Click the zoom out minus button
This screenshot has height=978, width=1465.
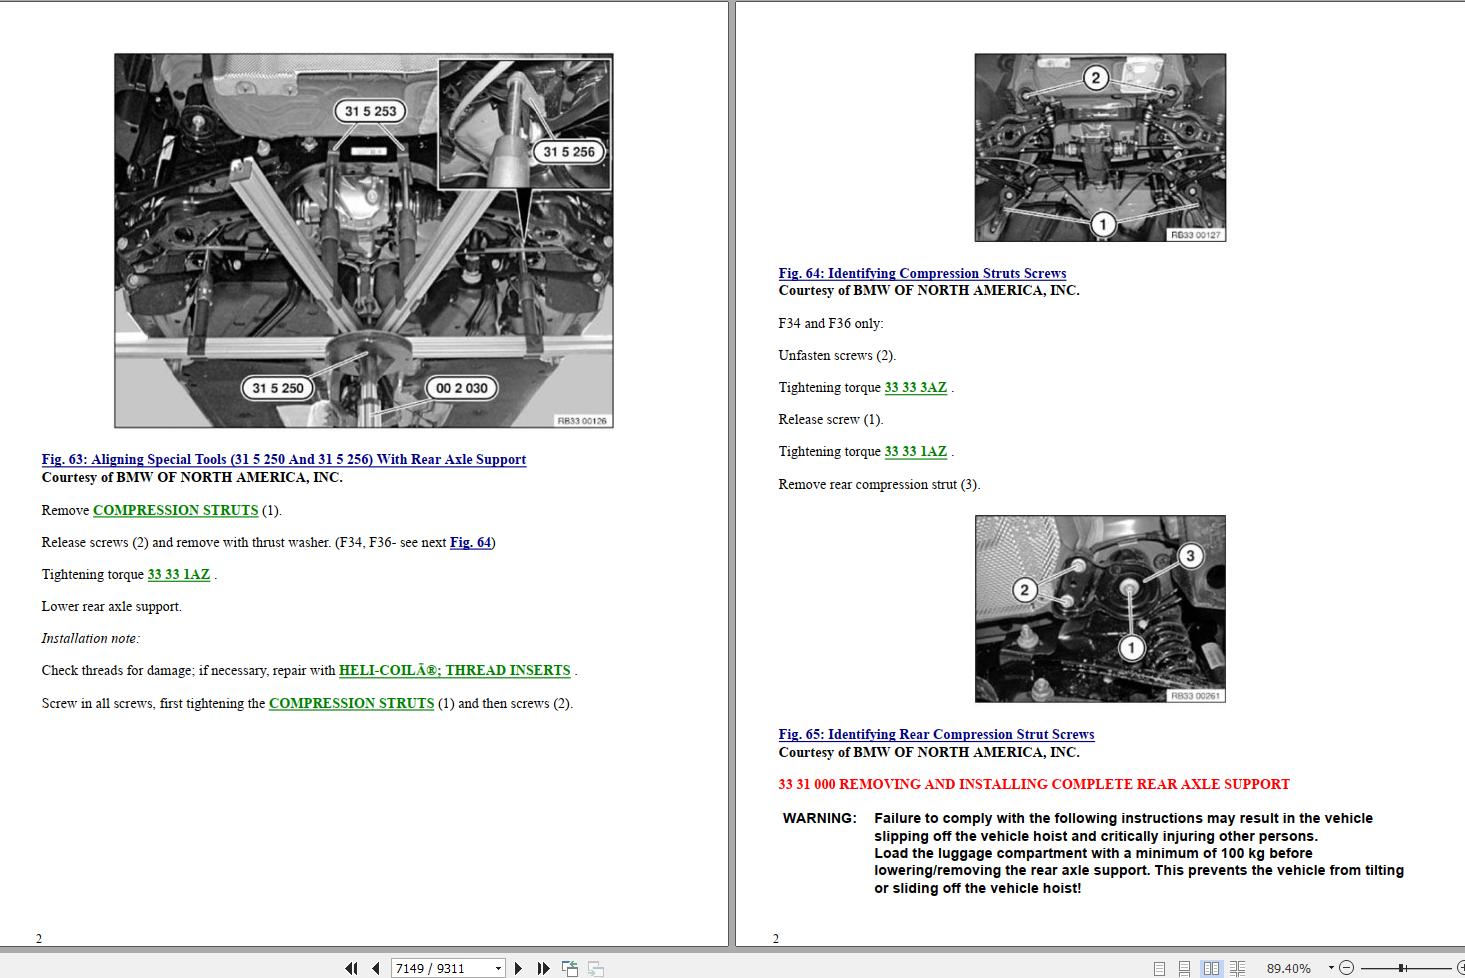coord(1346,968)
